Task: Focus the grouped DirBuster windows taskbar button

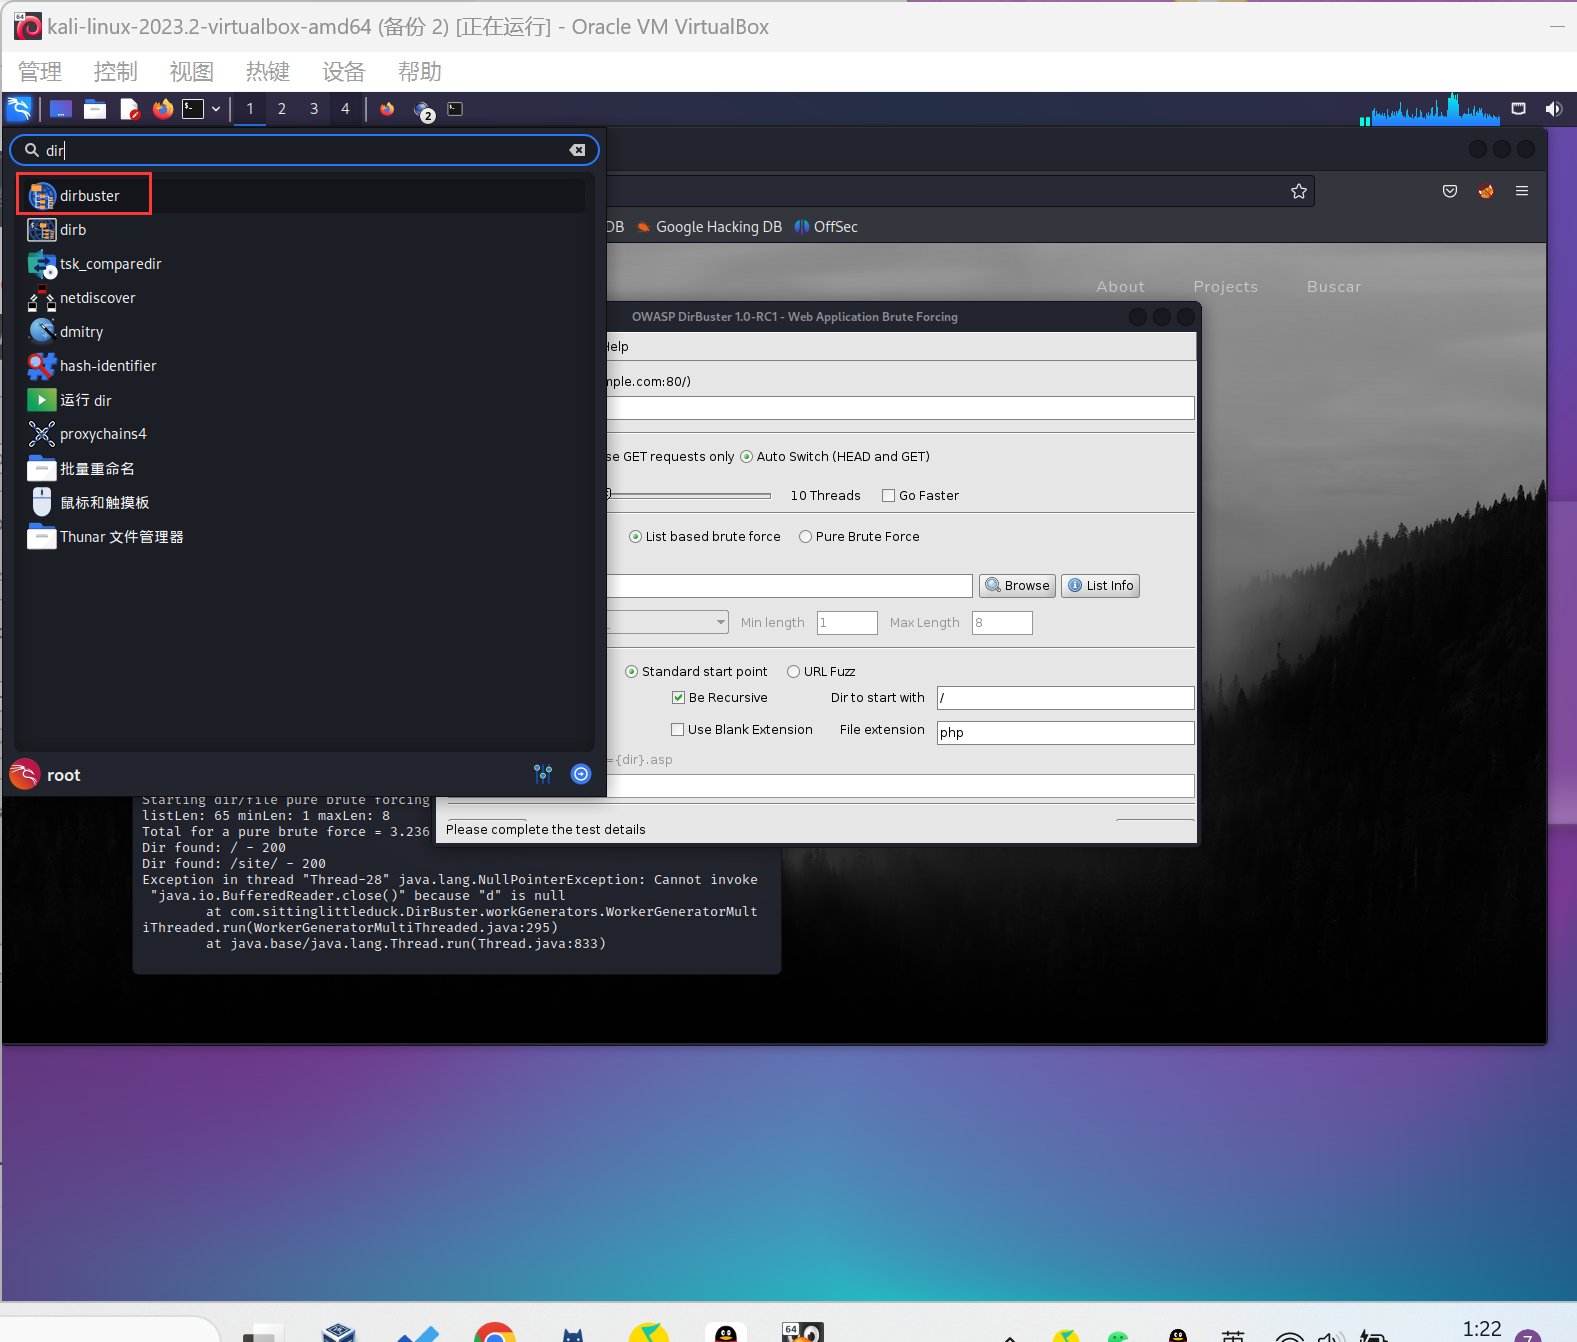Action: click(423, 110)
